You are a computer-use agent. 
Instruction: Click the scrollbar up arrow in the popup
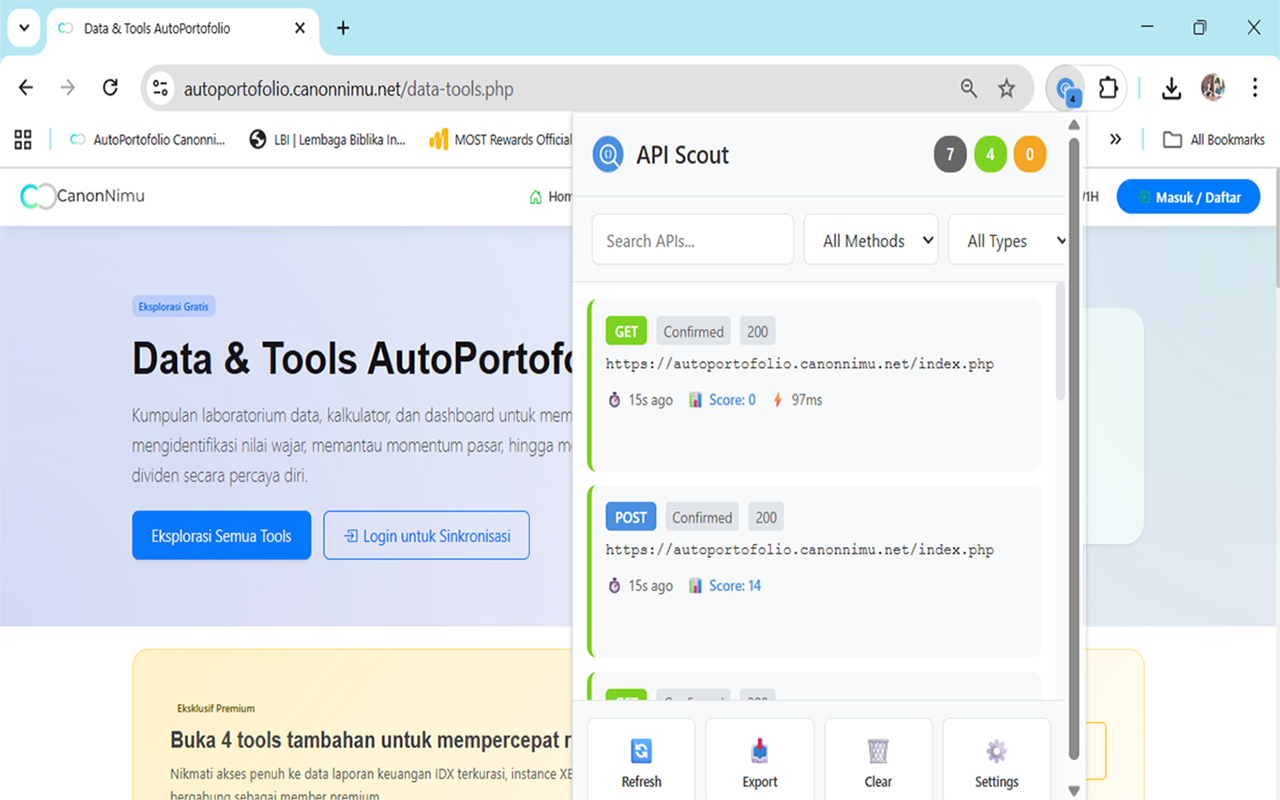pyautogui.click(x=1074, y=124)
